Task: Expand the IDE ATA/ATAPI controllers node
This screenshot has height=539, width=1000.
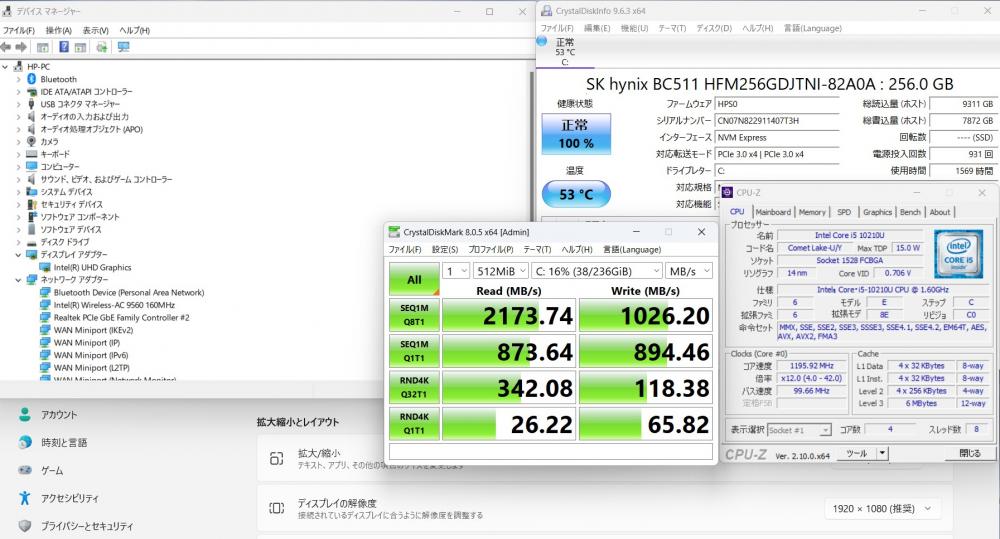Action: click(18, 92)
